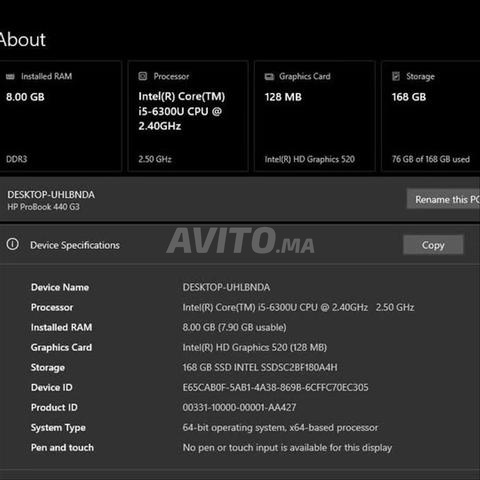
Task: Click the Storage card title
Action: [420, 77]
